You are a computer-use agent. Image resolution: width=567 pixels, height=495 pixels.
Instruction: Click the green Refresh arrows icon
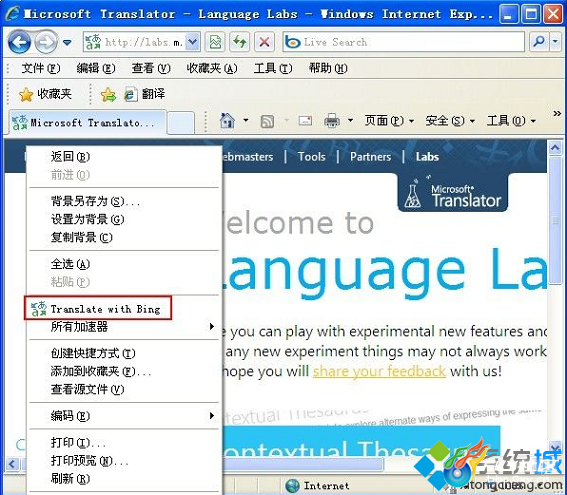pos(239,42)
